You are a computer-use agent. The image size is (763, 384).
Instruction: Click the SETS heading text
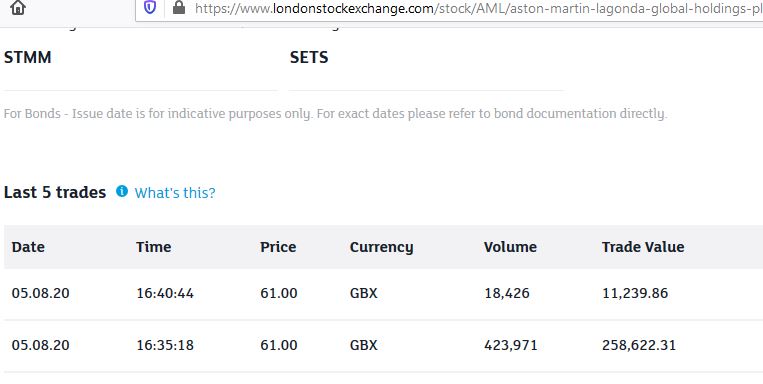(x=309, y=57)
